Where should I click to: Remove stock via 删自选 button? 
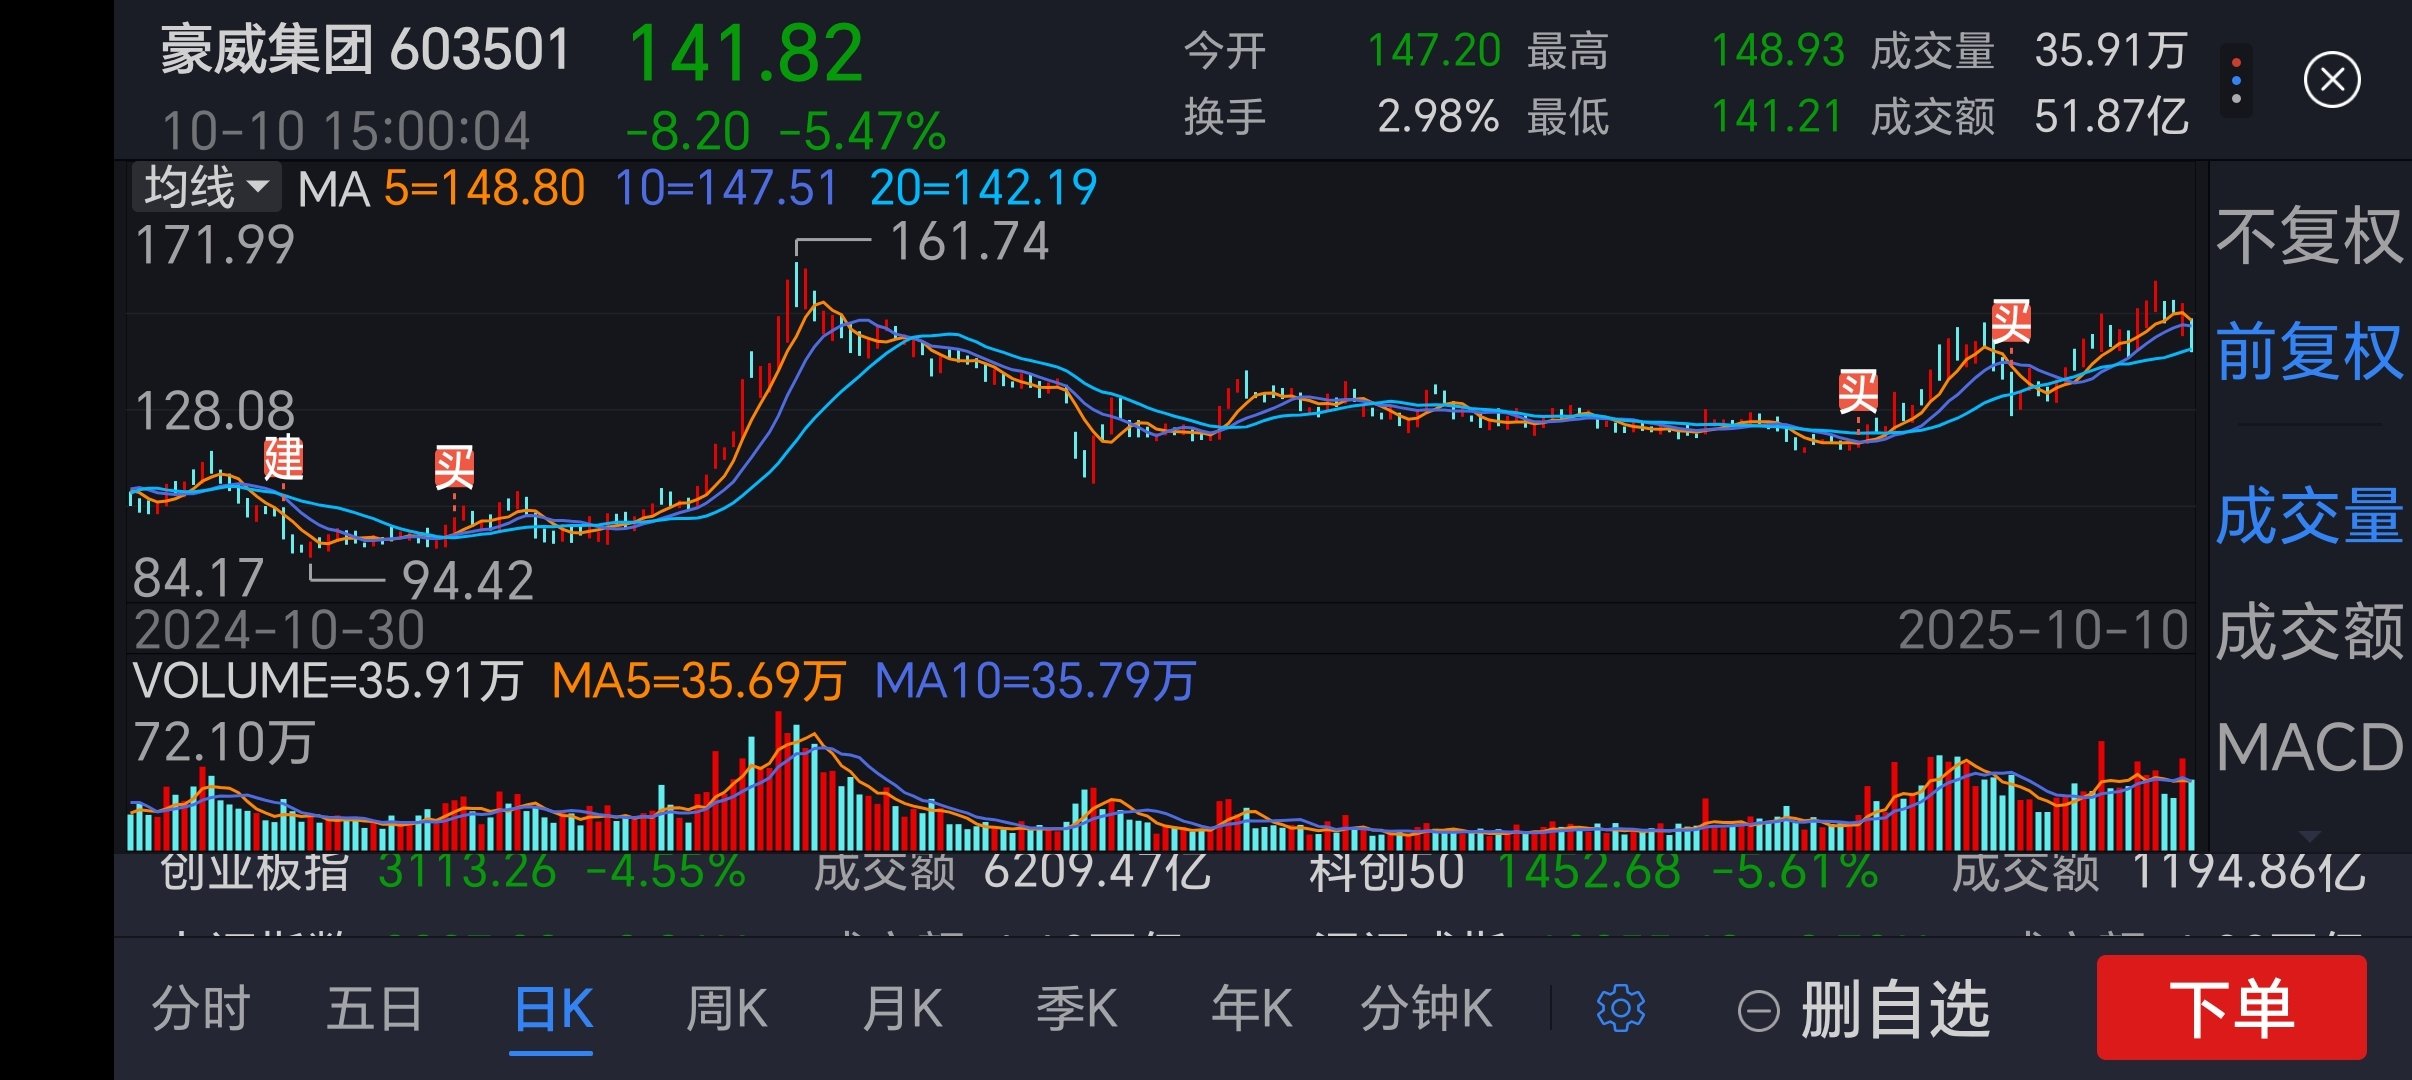coord(1894,1010)
